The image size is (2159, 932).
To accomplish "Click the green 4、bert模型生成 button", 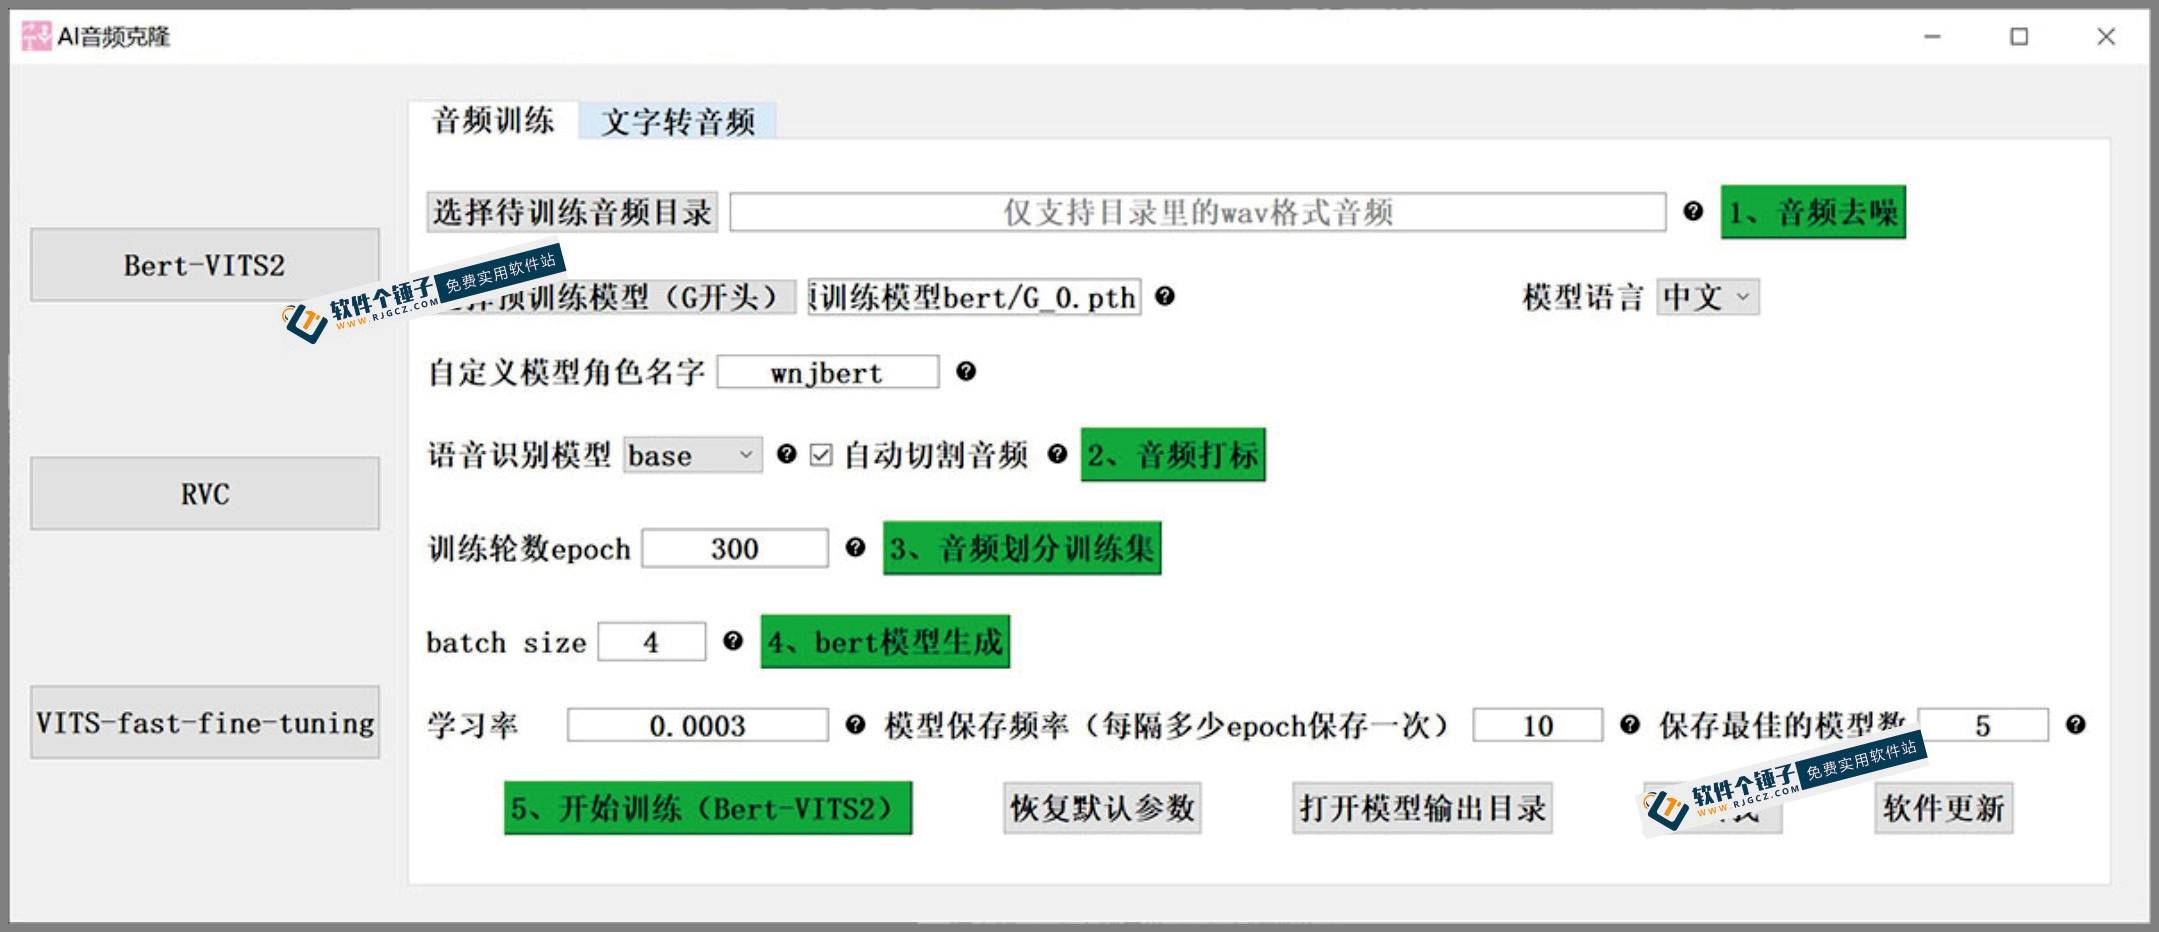I will pos(885,641).
